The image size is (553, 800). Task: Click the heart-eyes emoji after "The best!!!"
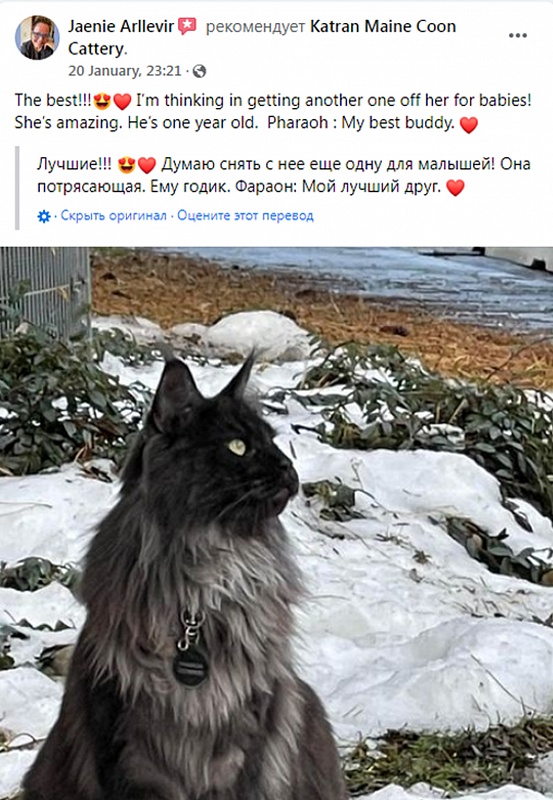[103, 101]
